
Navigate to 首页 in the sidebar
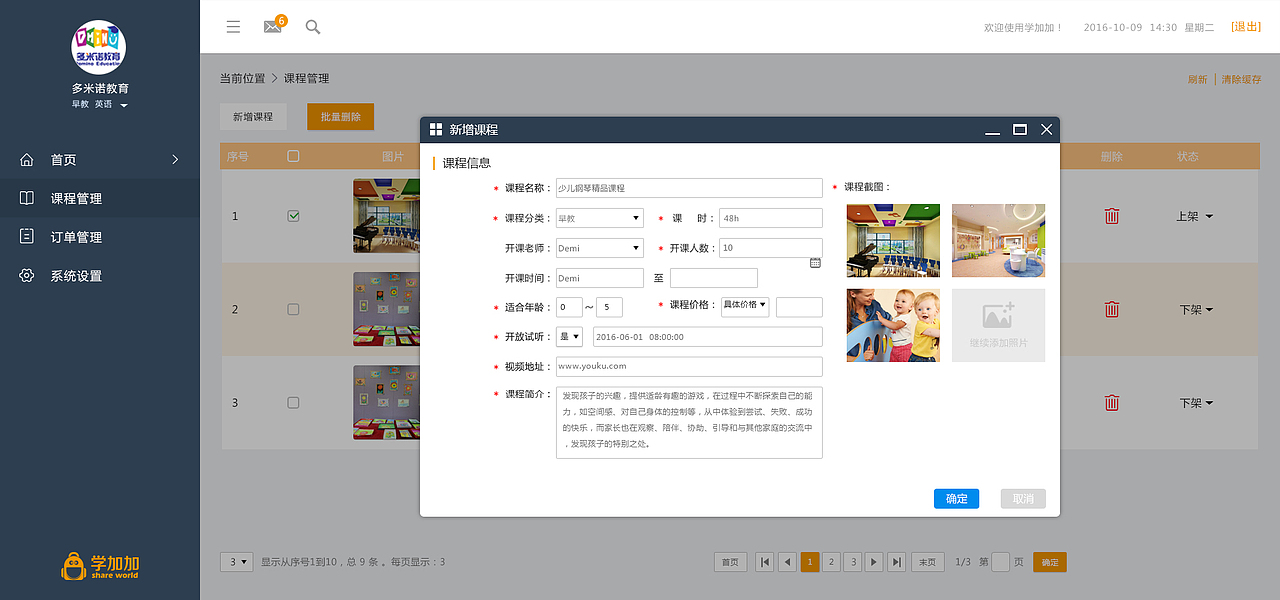64,158
